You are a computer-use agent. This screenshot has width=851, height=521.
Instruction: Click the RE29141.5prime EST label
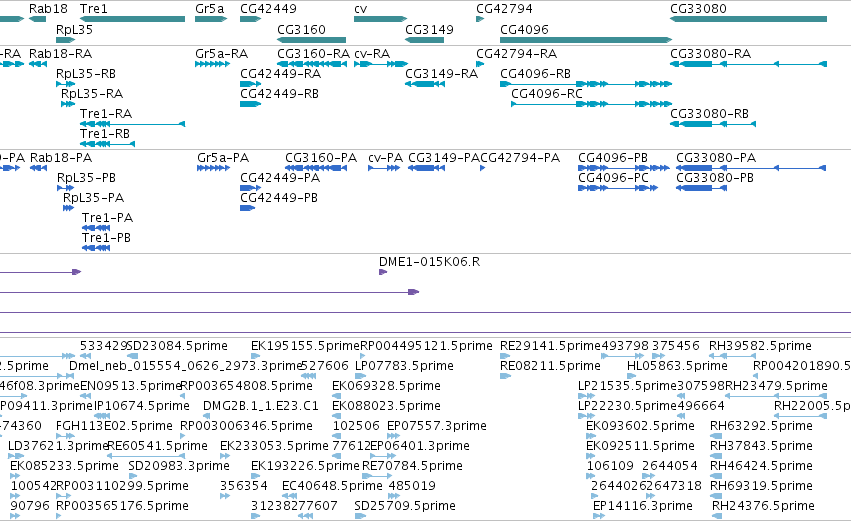tap(551, 346)
